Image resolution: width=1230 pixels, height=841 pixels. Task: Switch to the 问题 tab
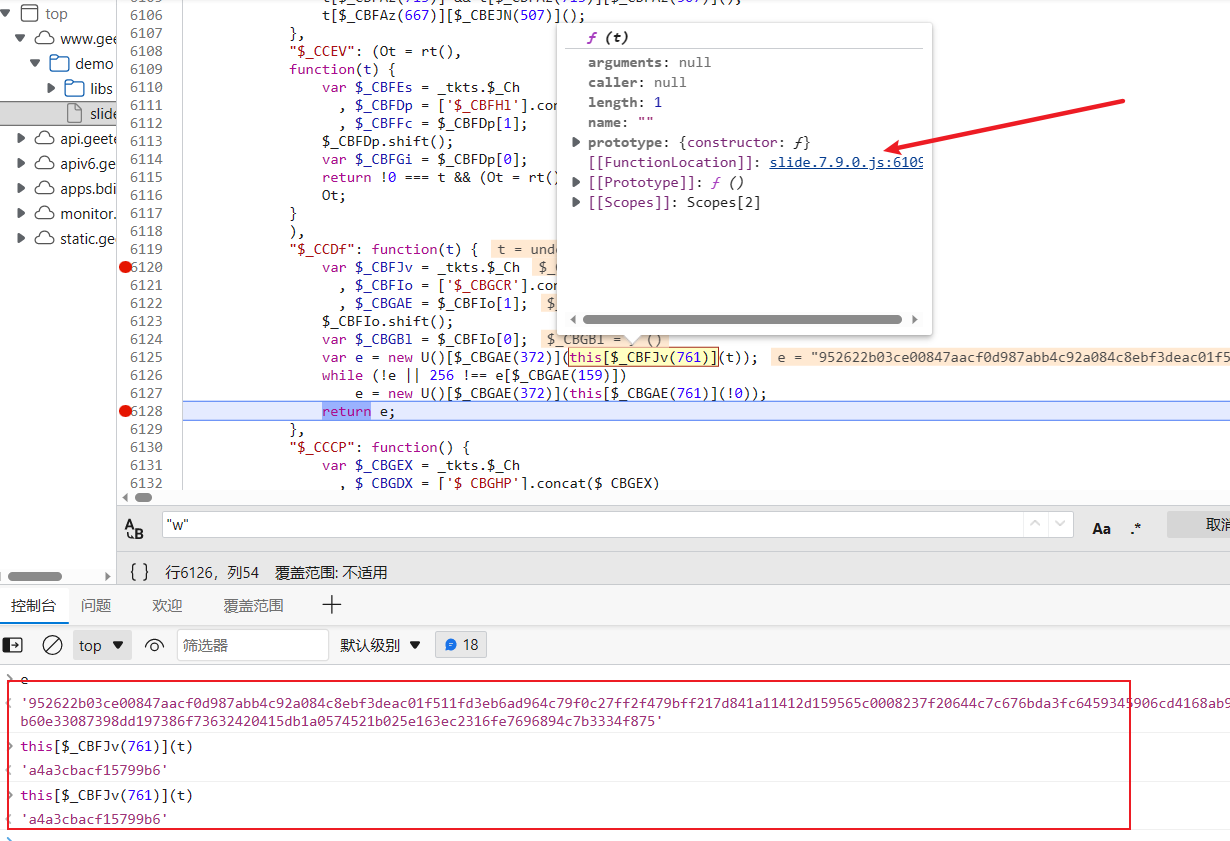tap(96, 605)
